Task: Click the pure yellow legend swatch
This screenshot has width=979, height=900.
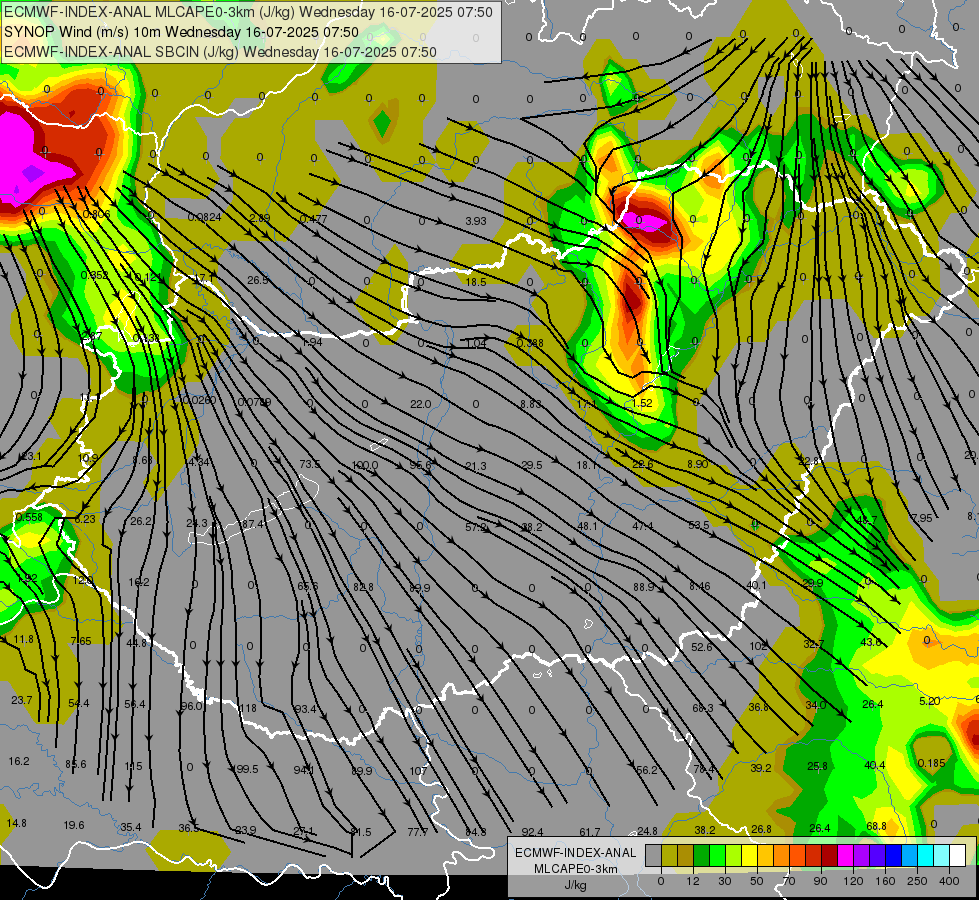Action: (x=750, y=855)
